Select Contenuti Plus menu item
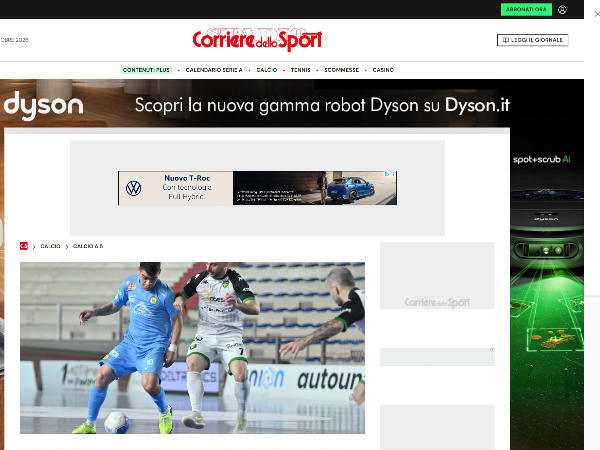Viewport: 600px width, 450px height. coord(146,70)
